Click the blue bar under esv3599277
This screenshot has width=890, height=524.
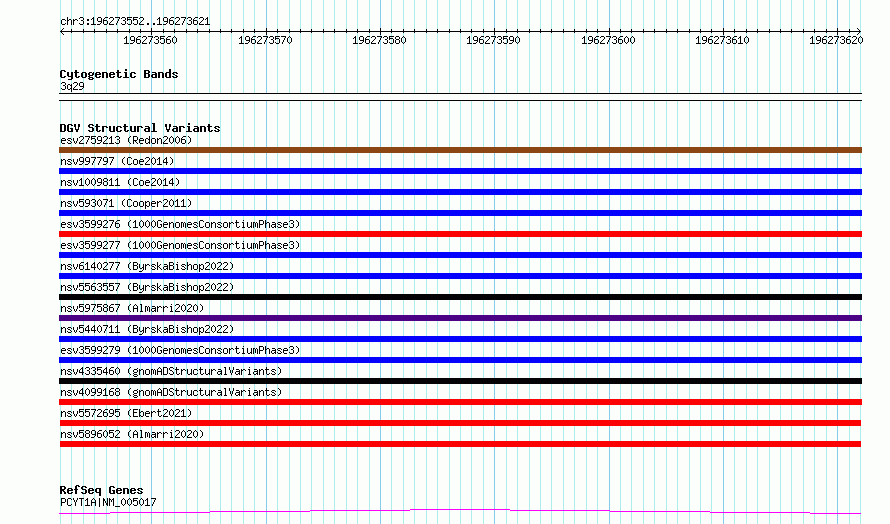point(460,255)
